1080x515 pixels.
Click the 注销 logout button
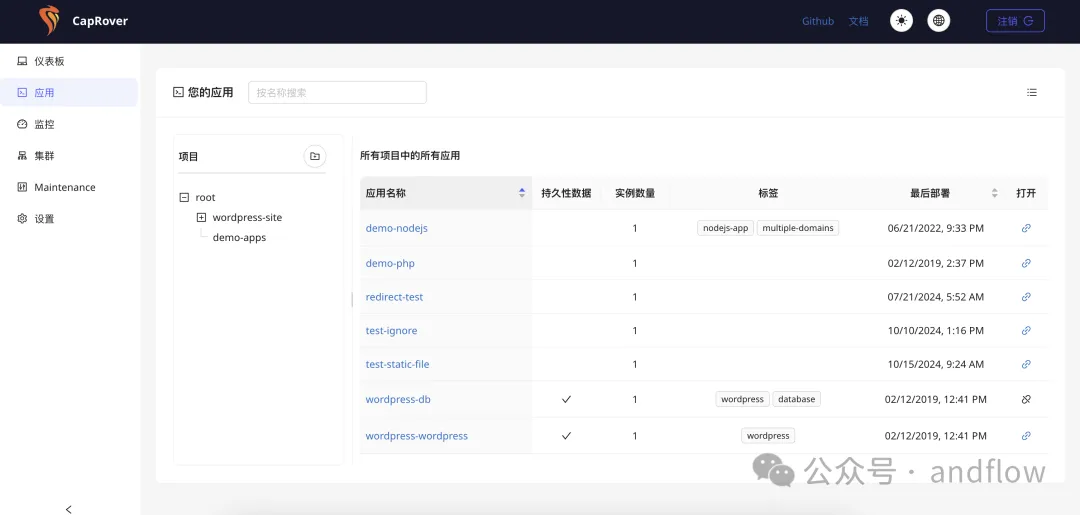coord(1015,20)
